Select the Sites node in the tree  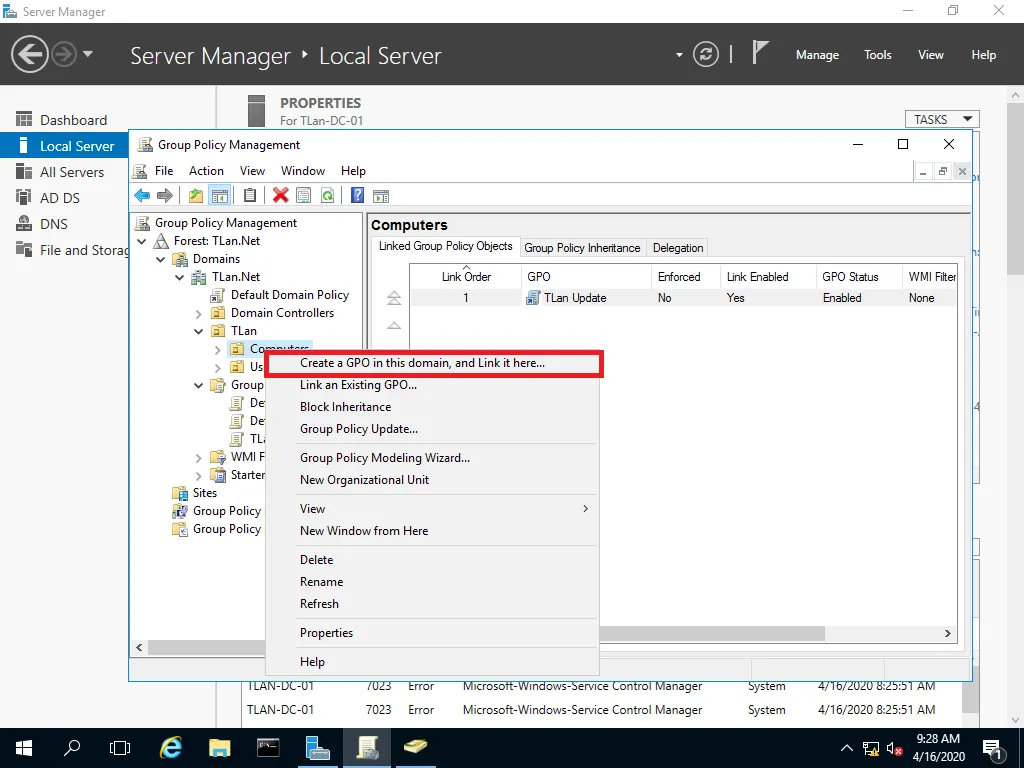tap(204, 493)
